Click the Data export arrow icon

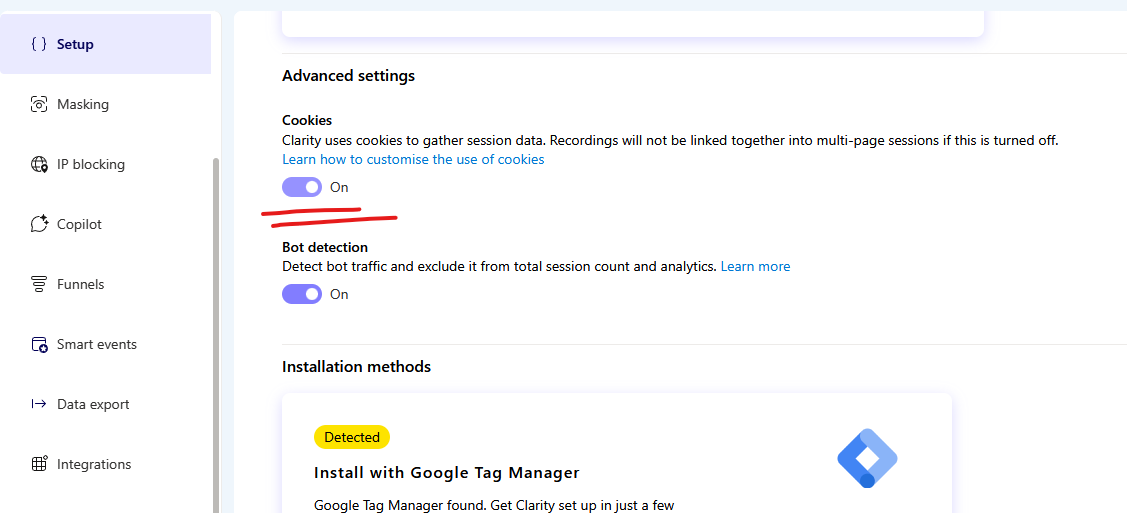39,404
